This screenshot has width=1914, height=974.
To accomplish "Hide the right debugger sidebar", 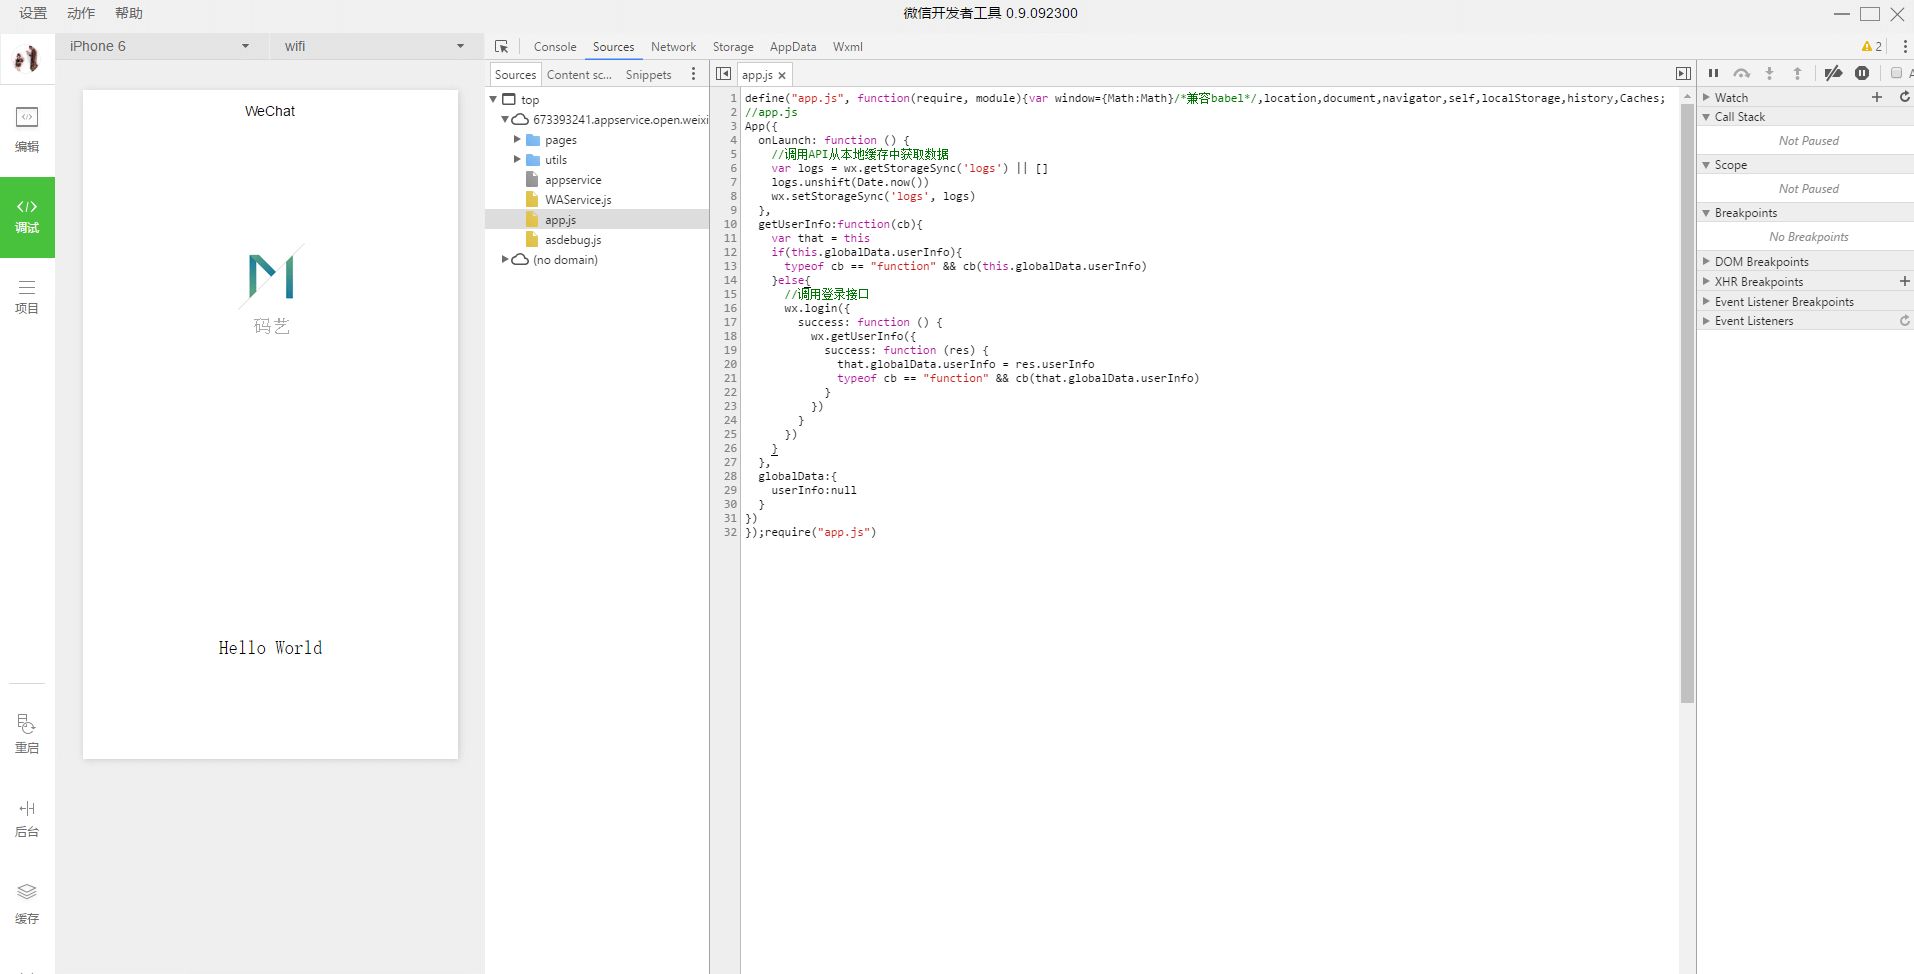I will tap(1683, 74).
